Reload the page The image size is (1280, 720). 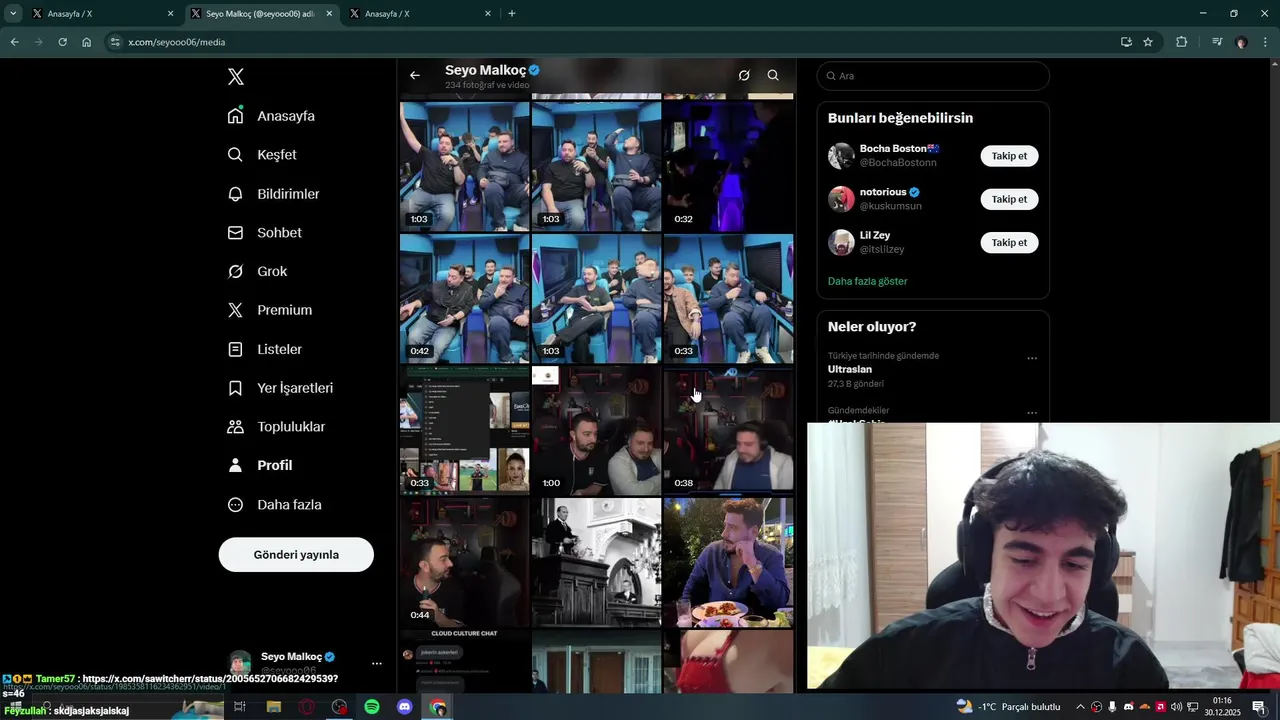point(62,42)
